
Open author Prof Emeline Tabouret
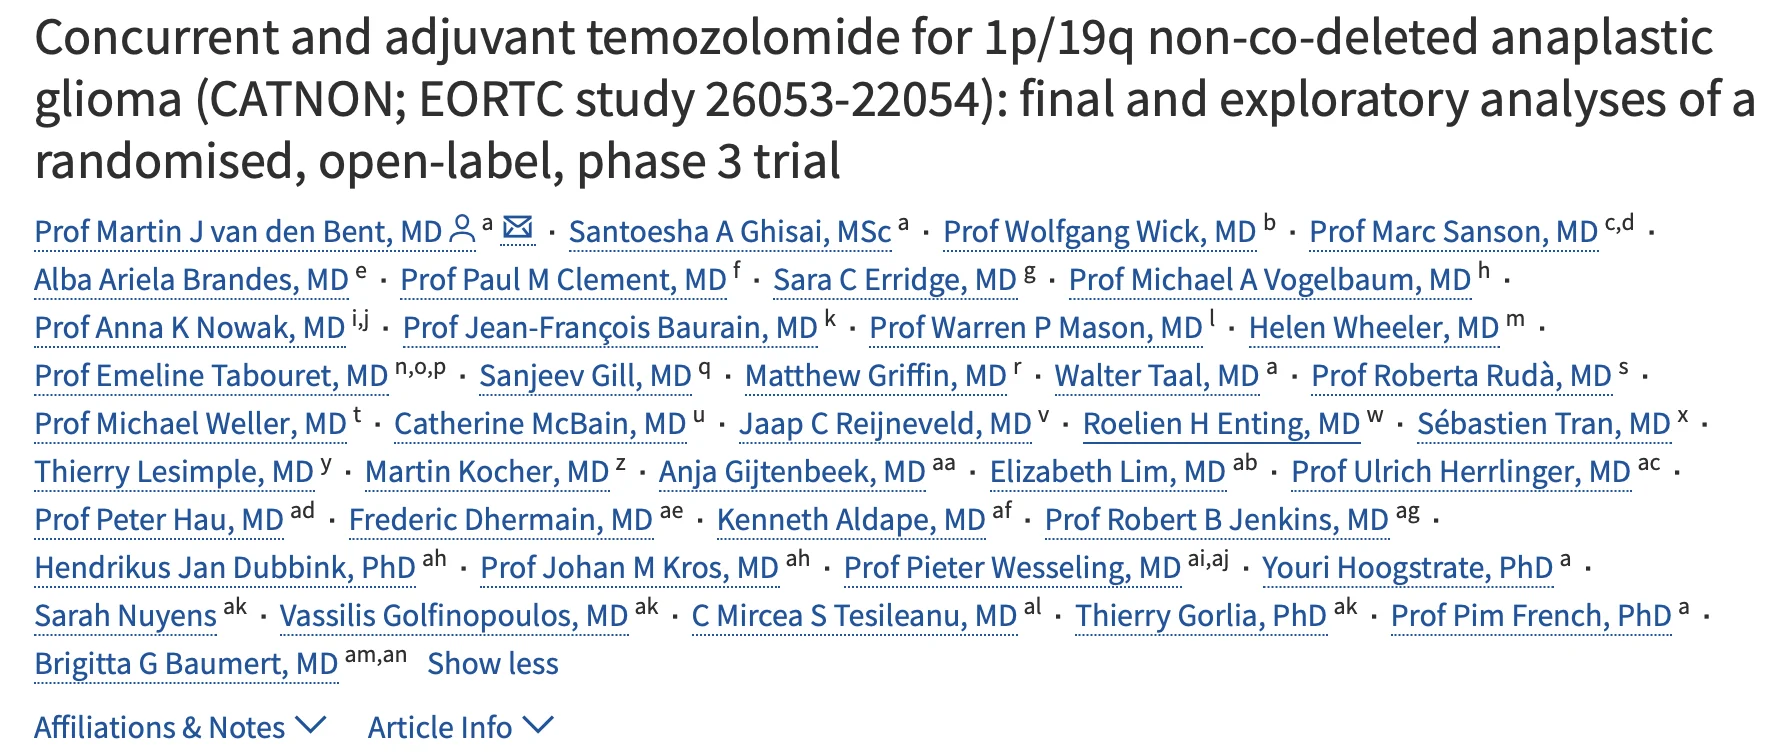tap(211, 376)
